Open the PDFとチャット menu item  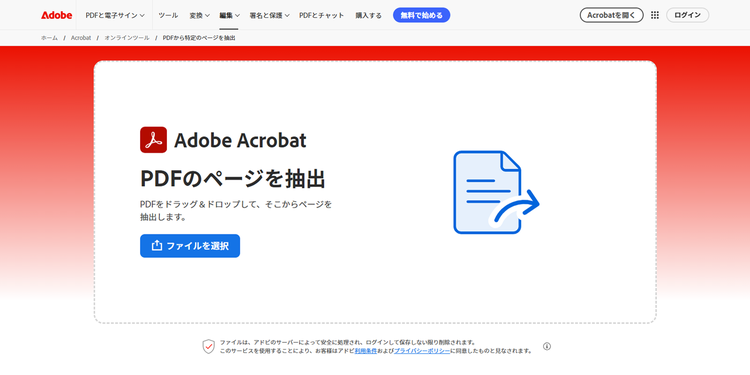coord(321,15)
